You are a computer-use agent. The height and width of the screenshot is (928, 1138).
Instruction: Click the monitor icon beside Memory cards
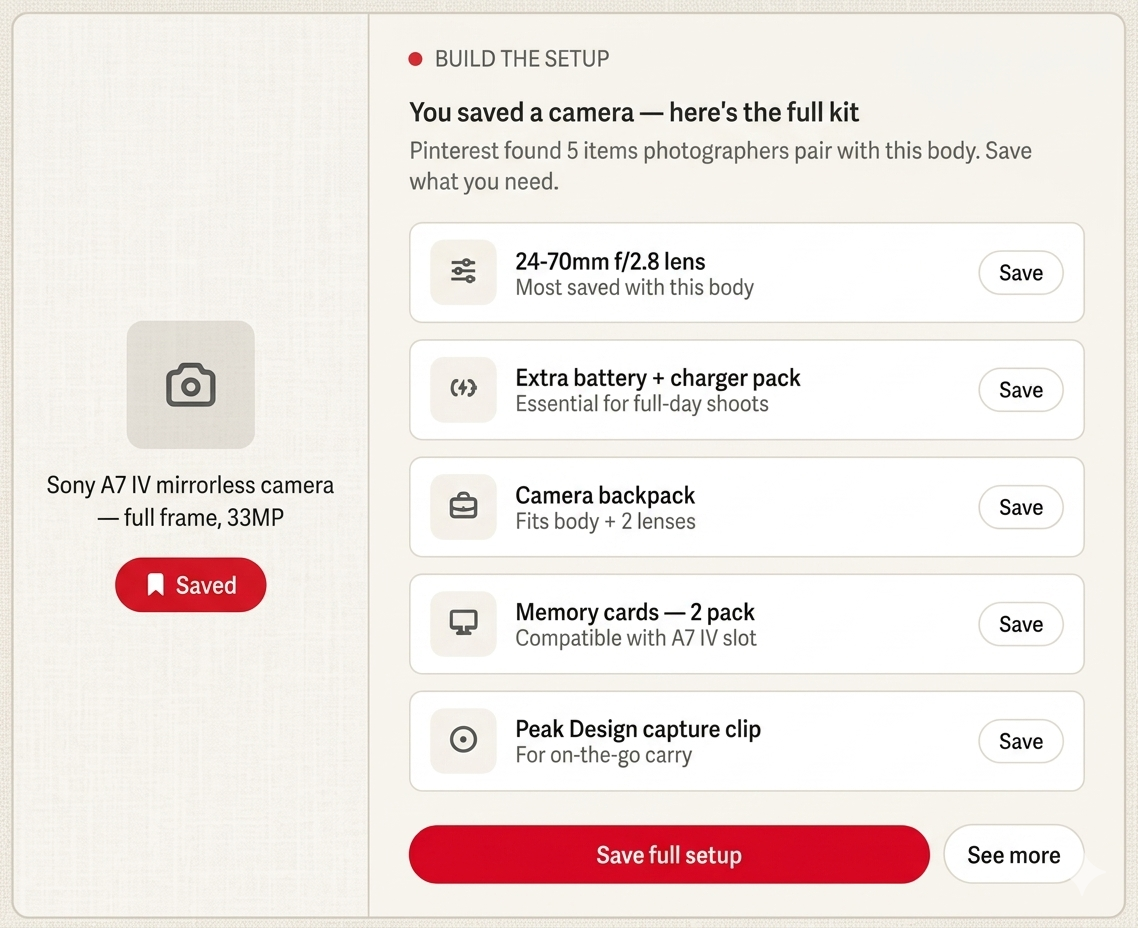(x=463, y=623)
